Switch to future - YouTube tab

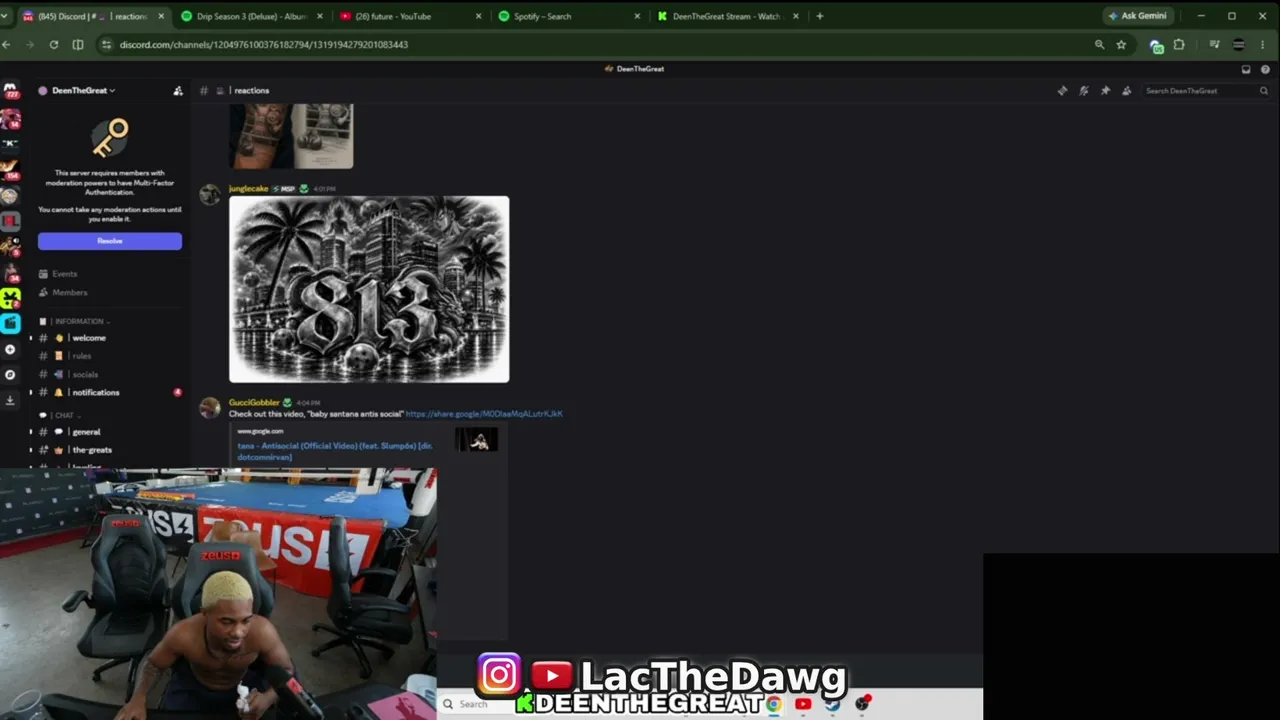point(412,16)
